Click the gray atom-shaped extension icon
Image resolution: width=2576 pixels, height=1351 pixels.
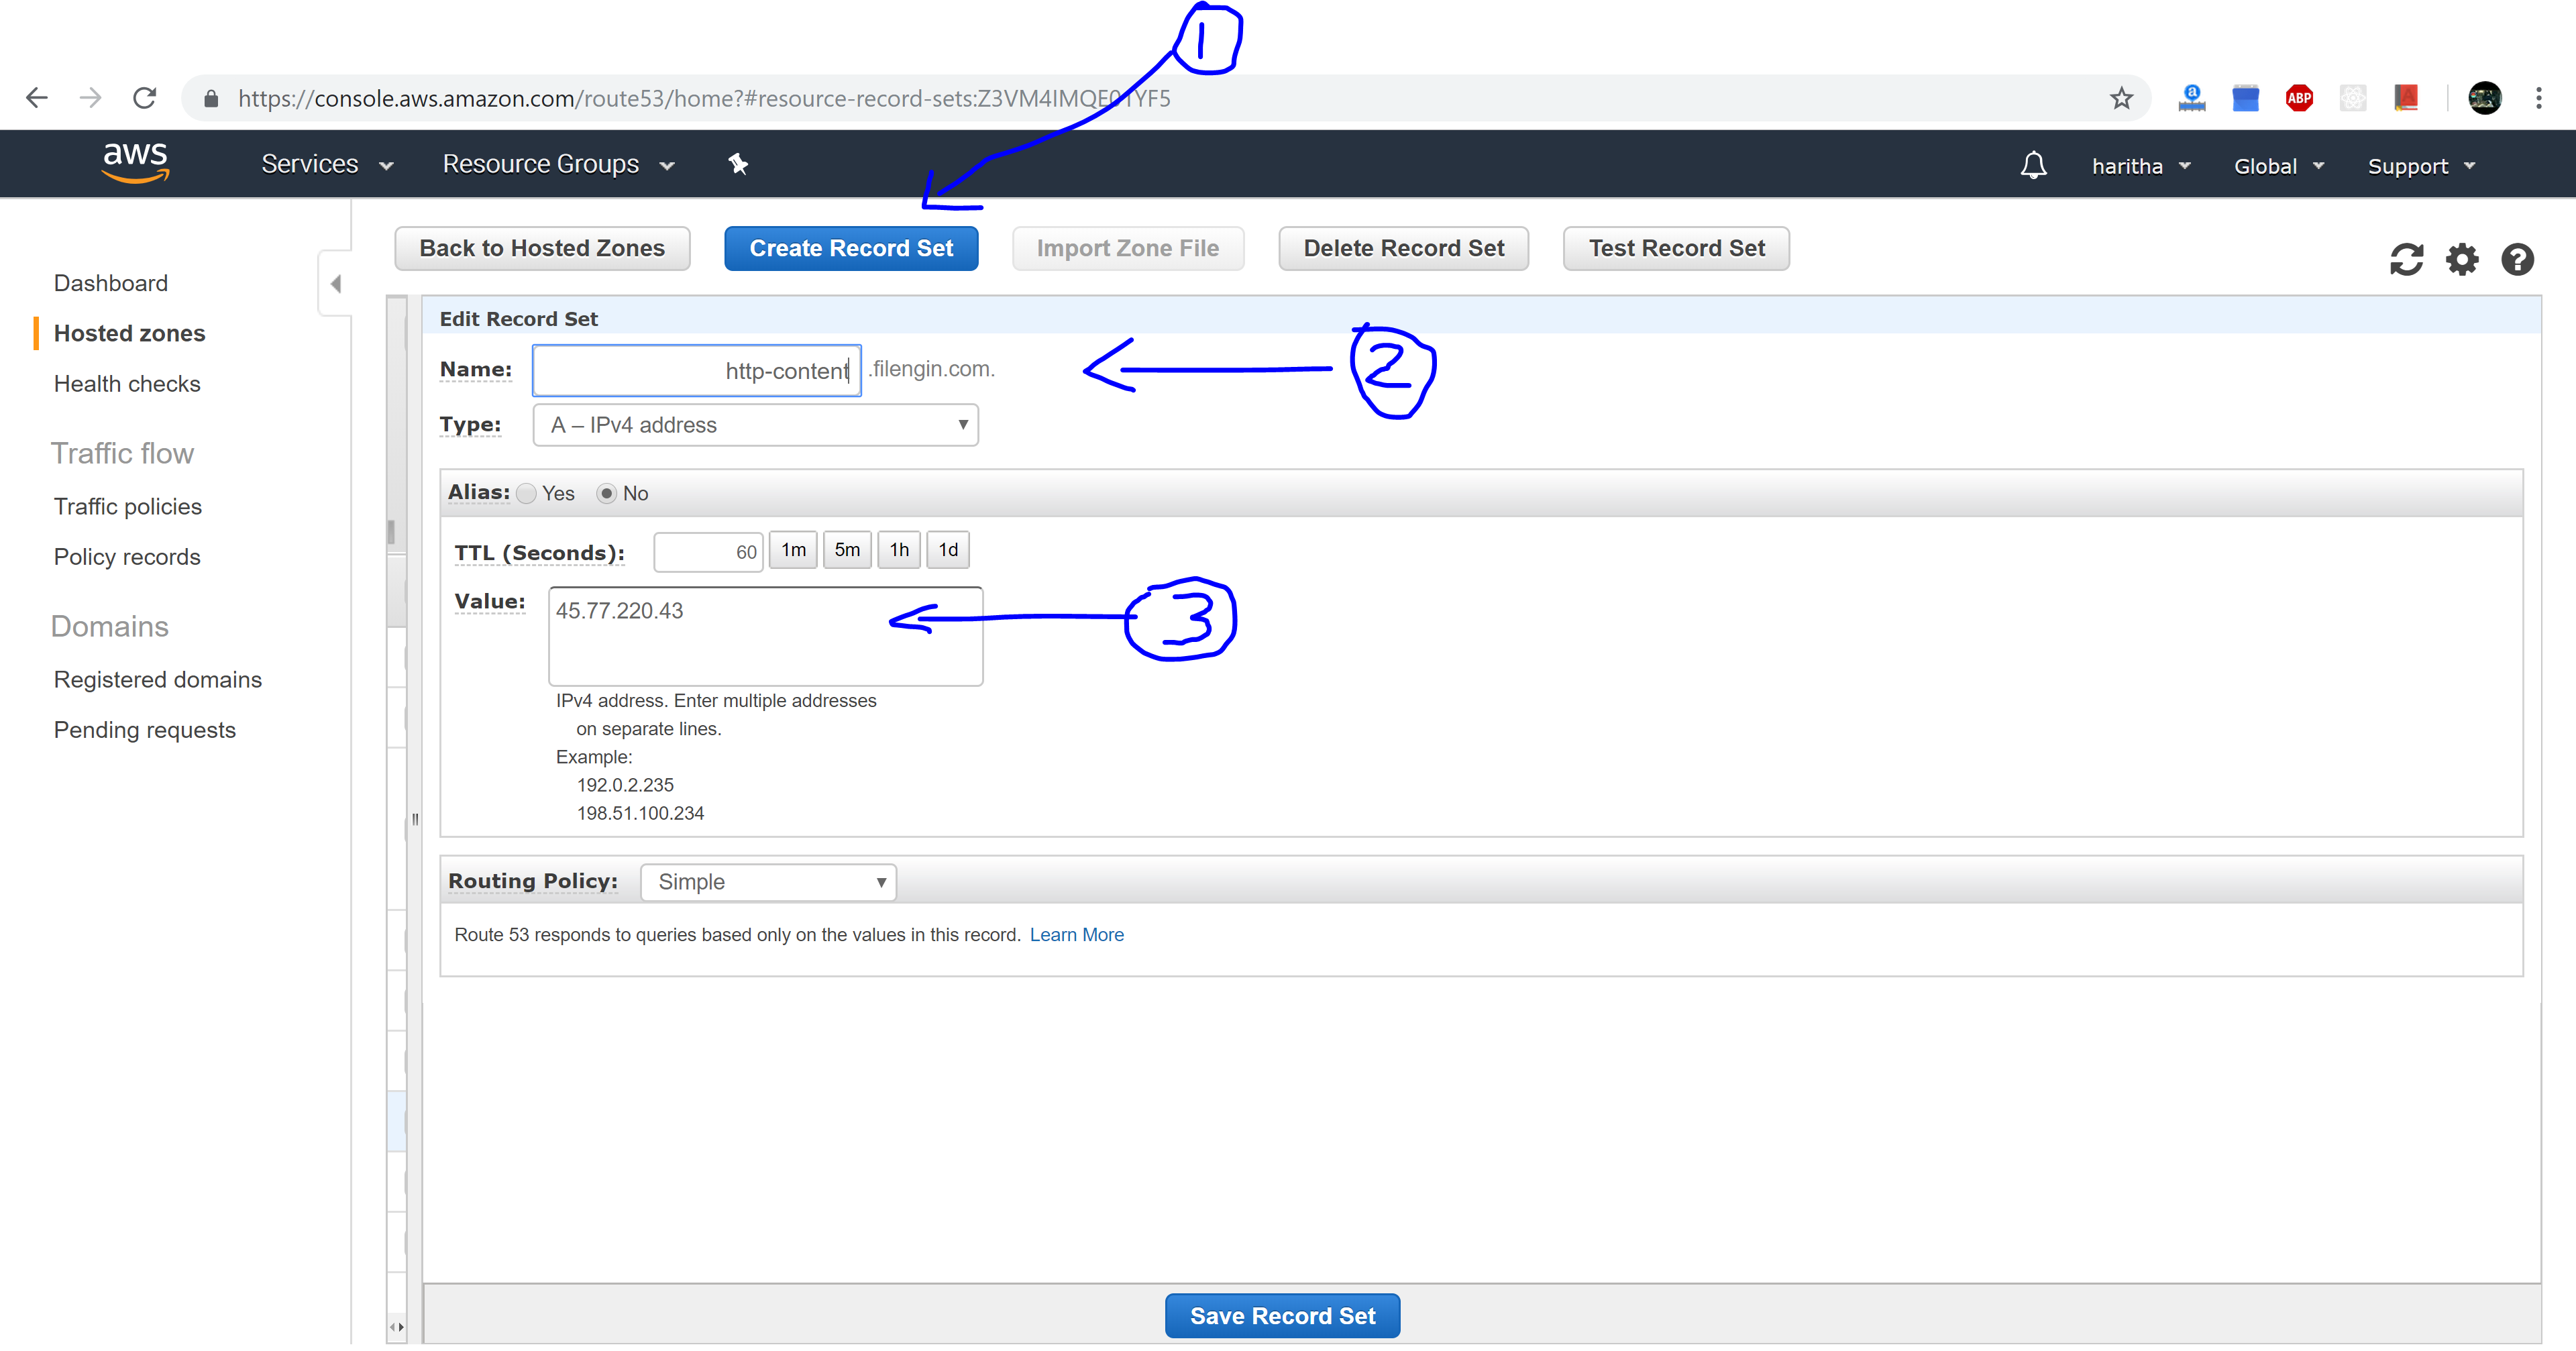pos(2353,98)
